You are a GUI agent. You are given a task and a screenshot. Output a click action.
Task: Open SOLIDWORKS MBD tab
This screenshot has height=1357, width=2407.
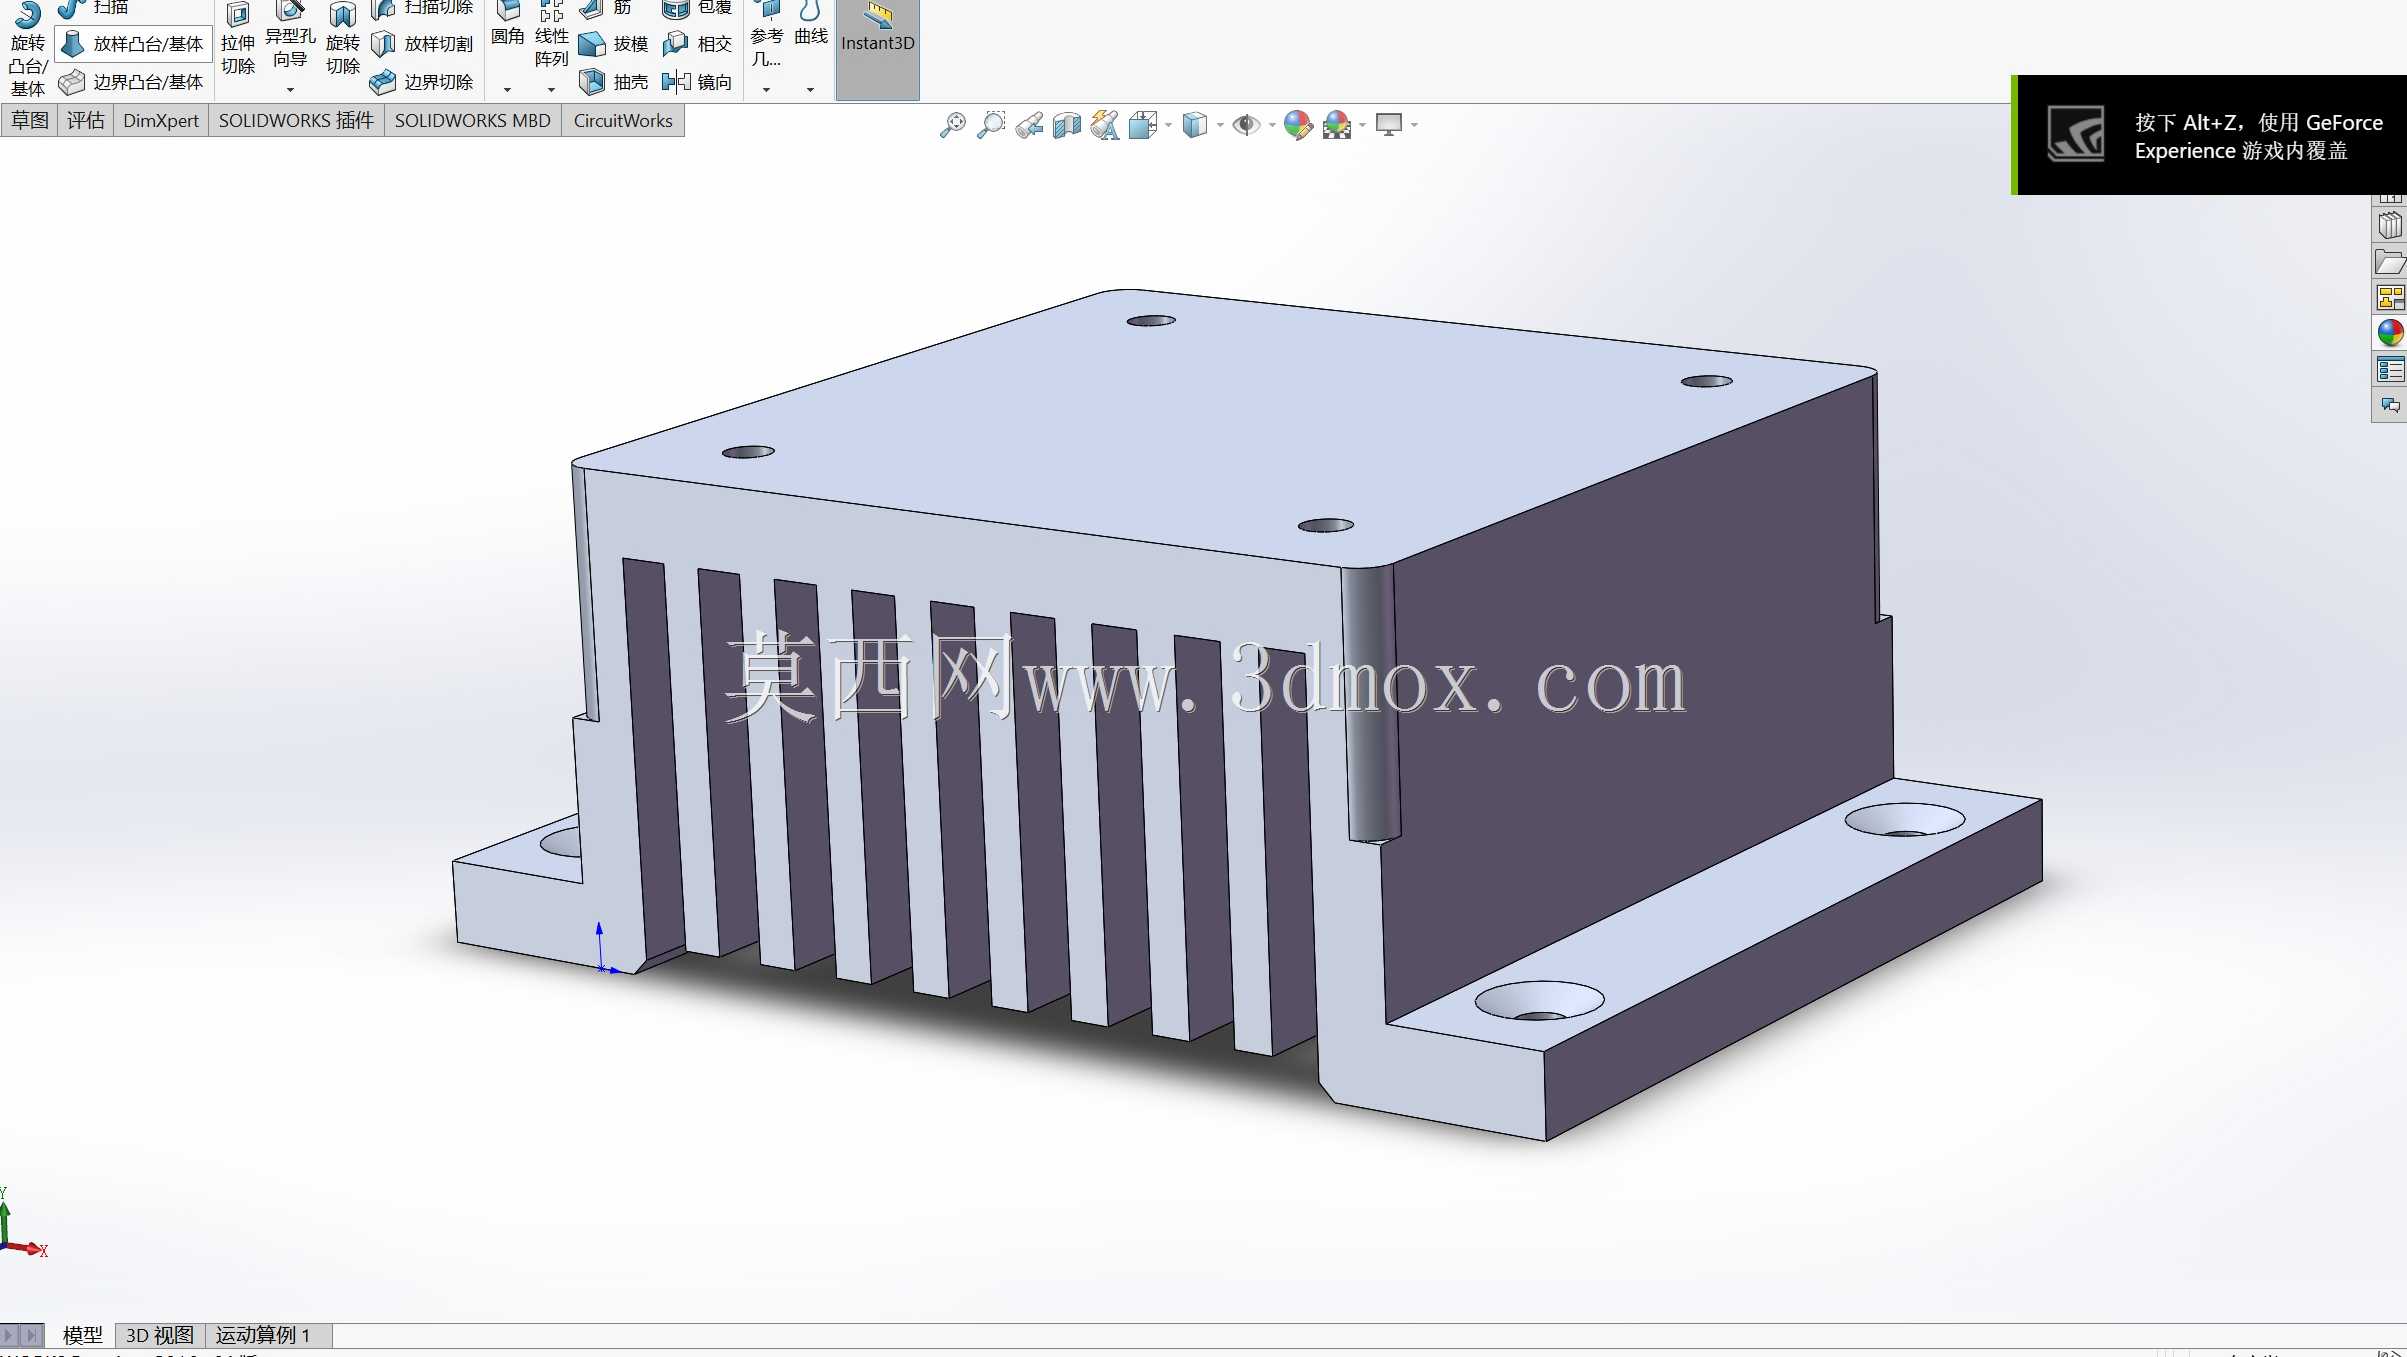coord(473,121)
